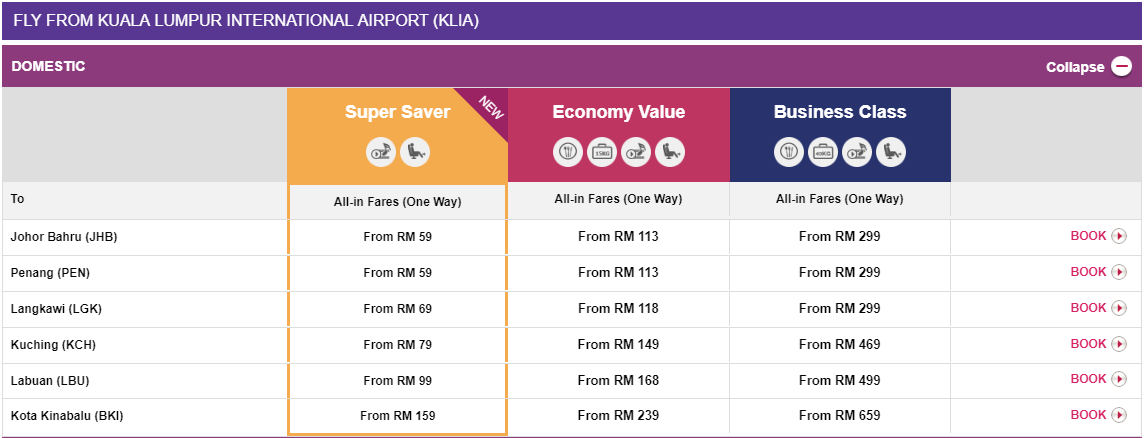Collapse the Domestic fares section
Screen dimensions: 1145x438
pos(1076,67)
